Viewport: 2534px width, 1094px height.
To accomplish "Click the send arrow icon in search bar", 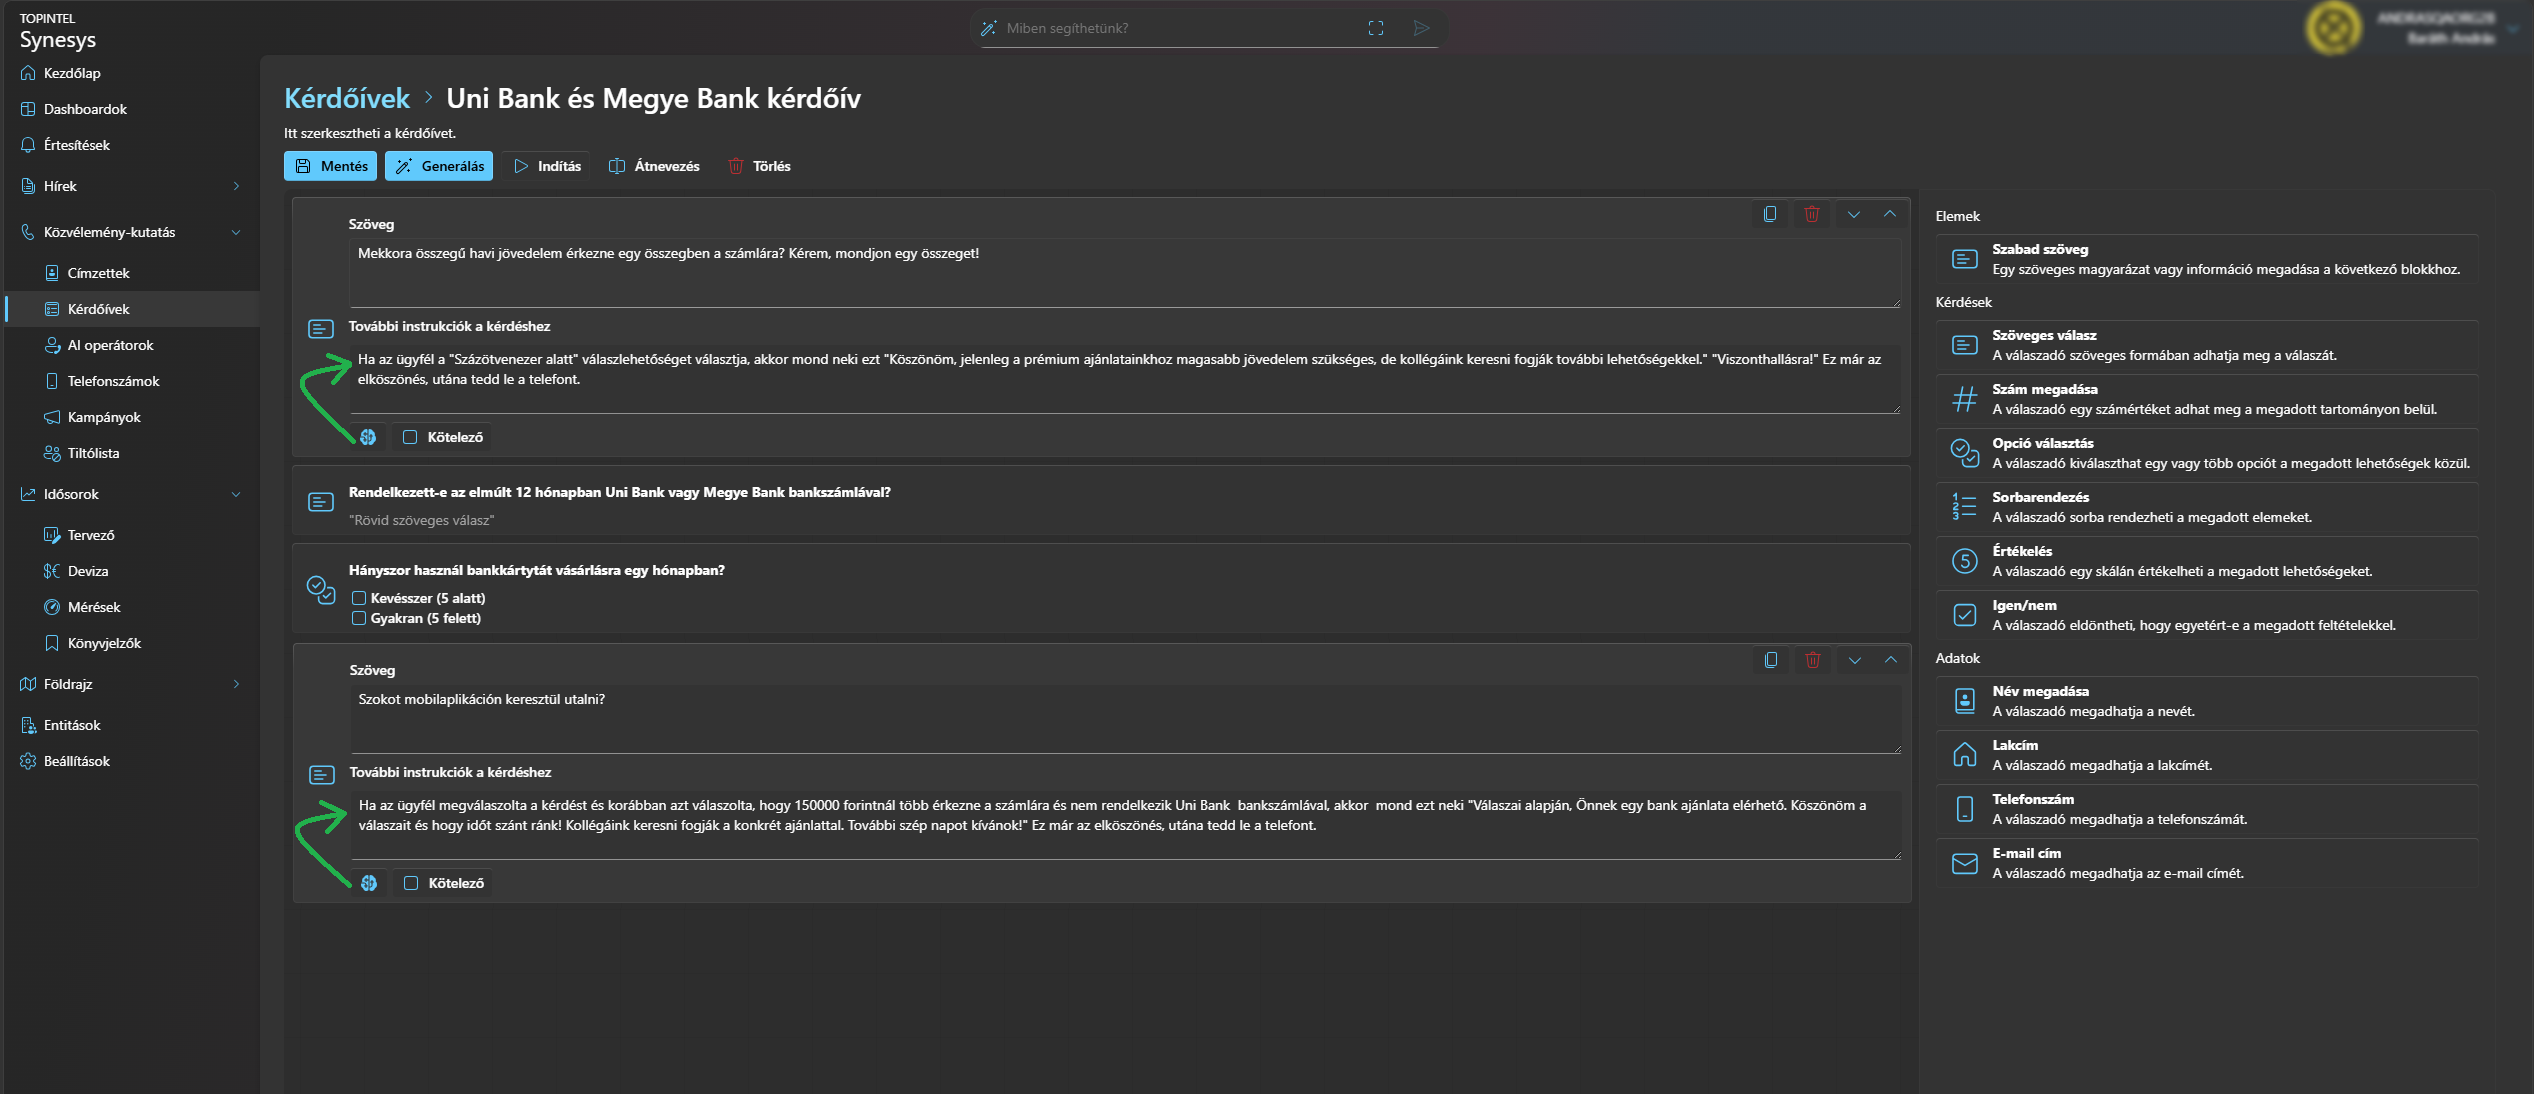I will 1421,28.
